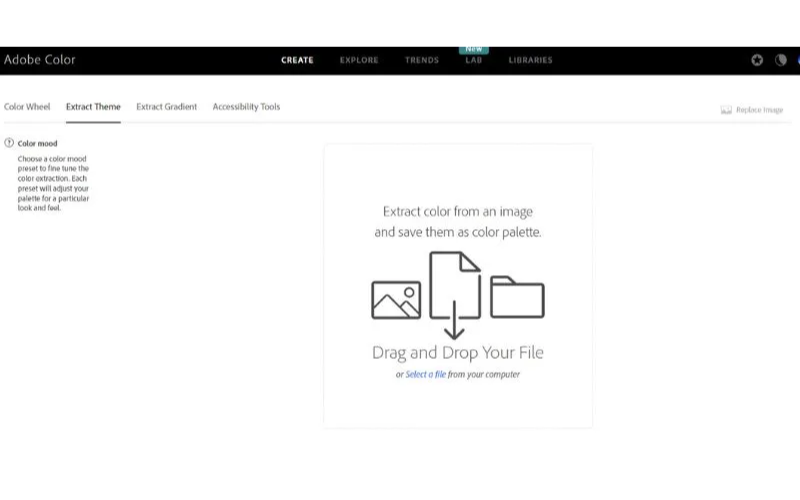This screenshot has height=500, width=800.
Task: Open the user profile avatar
Action: pyautogui.click(x=798, y=60)
